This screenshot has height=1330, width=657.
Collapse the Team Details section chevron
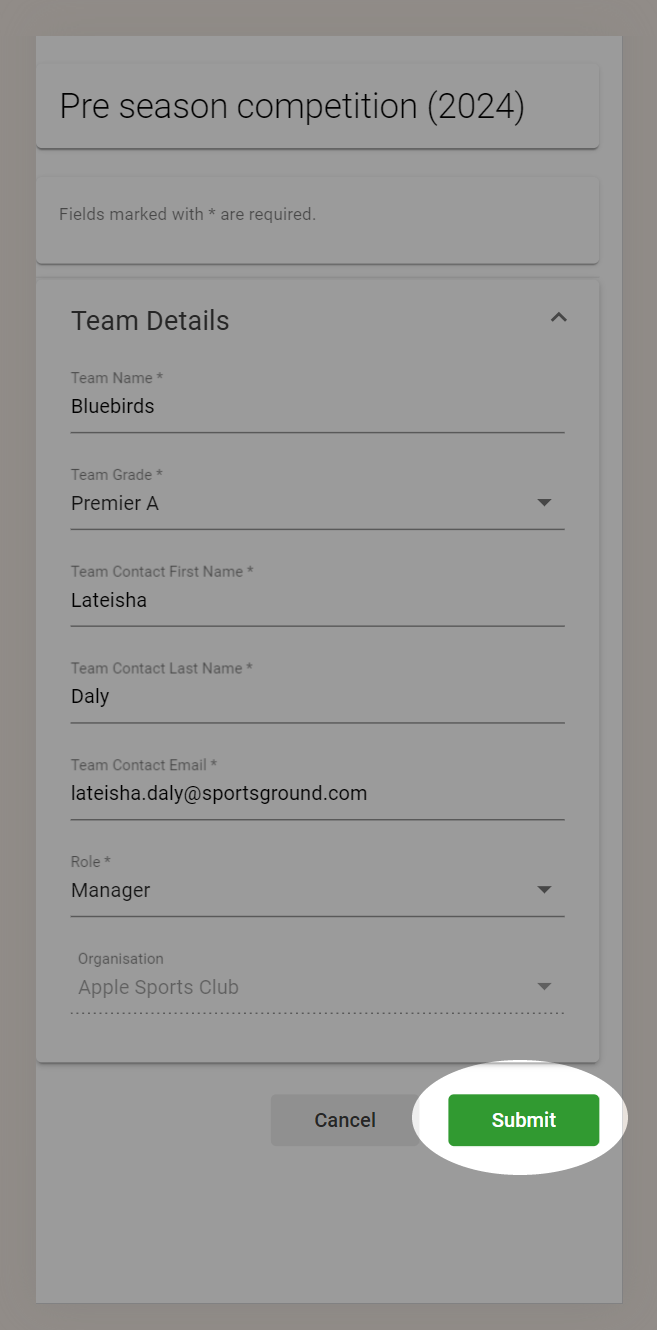pos(559,318)
